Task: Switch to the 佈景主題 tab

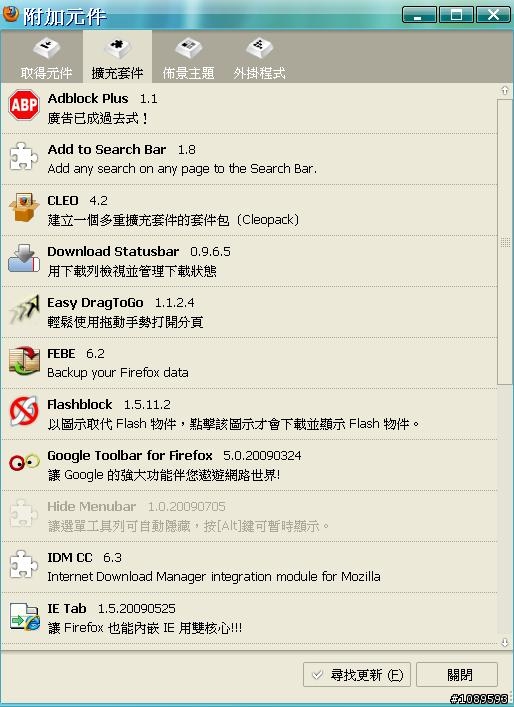Action: [x=188, y=59]
